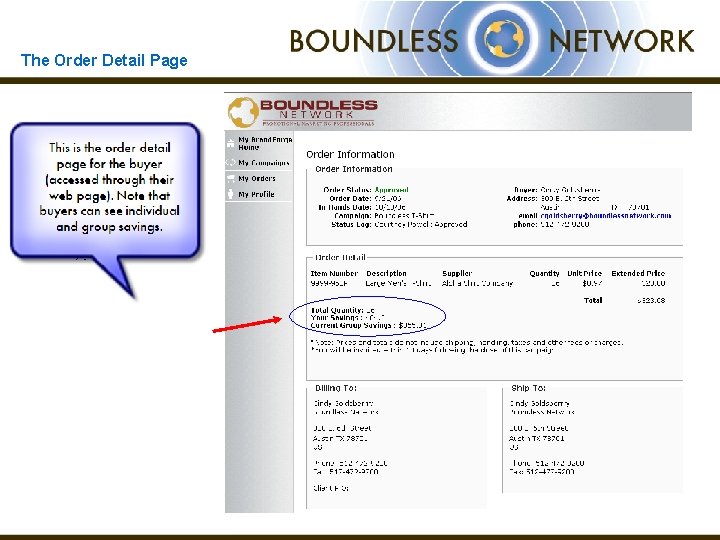The height and width of the screenshot is (540, 720).
Task: Click the Description column header
Action: point(386,273)
